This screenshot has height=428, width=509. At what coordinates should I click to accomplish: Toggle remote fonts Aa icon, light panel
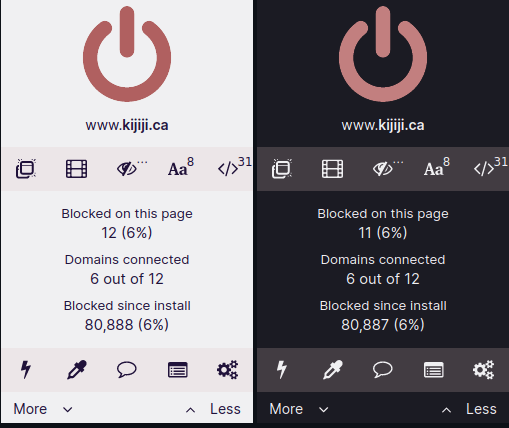181,167
